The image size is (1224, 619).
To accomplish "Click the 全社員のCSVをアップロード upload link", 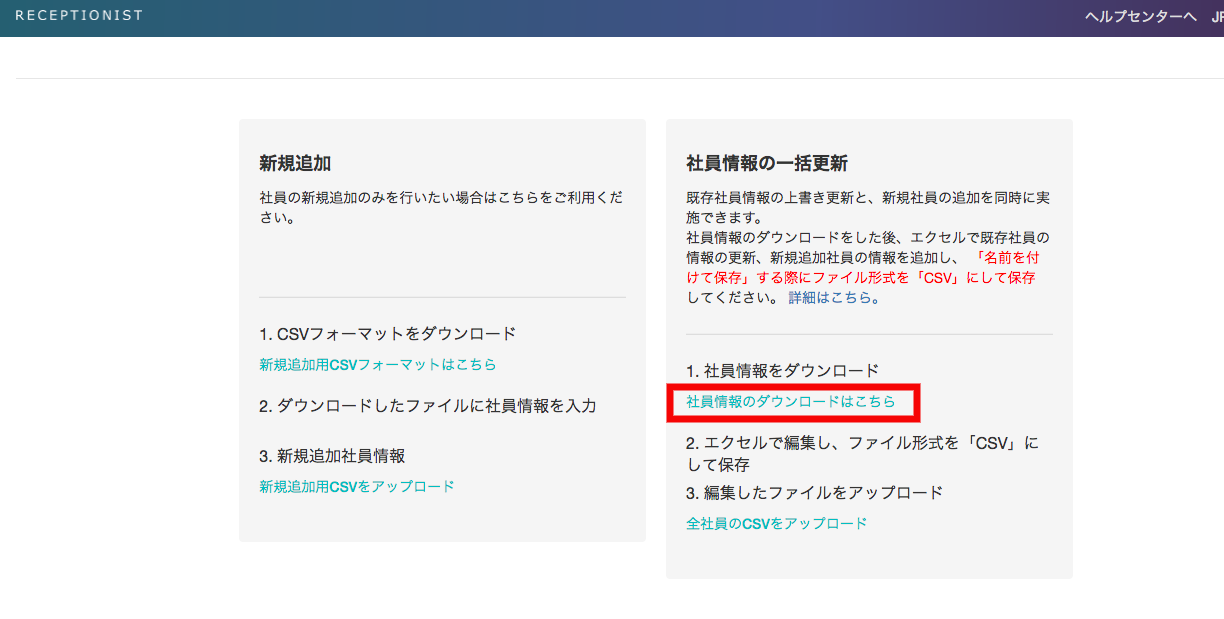I will coord(776,524).
